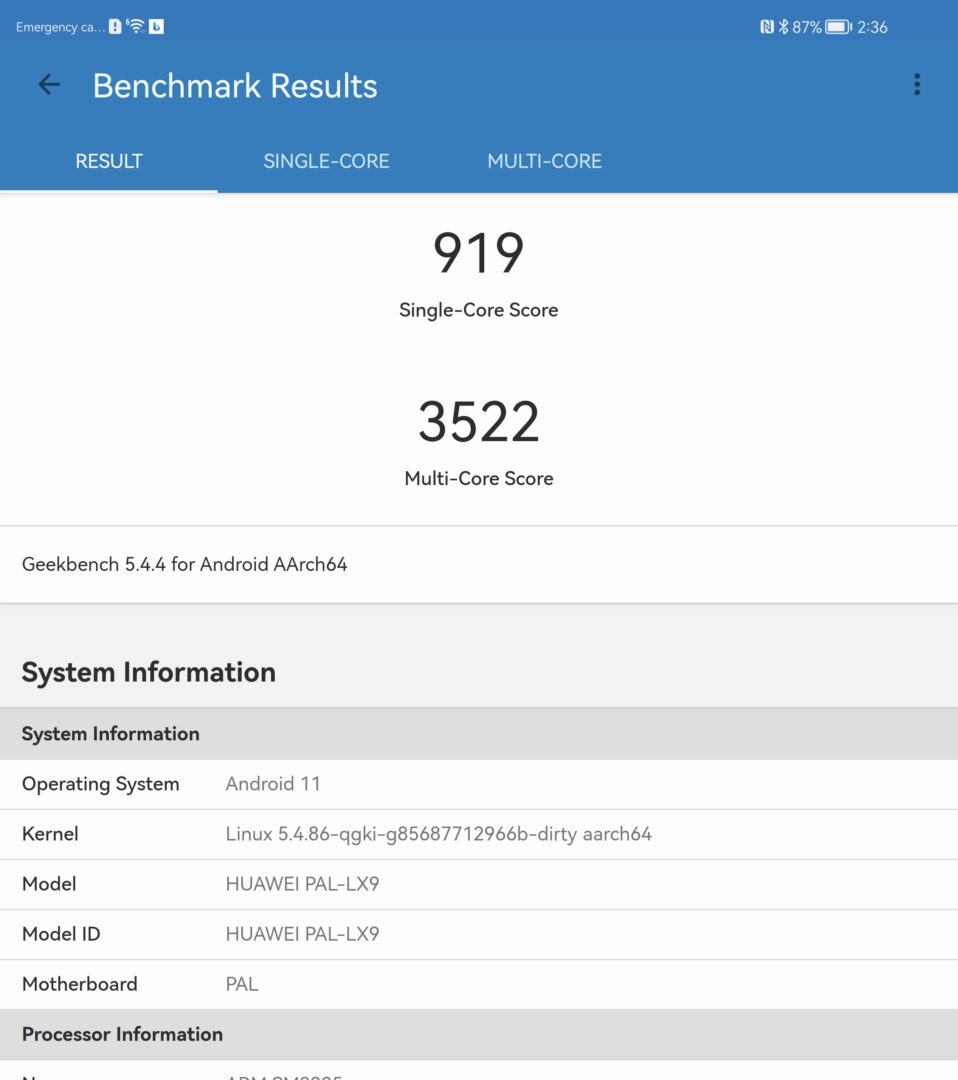
Task: Tap the Geekbench 5.4.4 version line
Action: click(185, 564)
